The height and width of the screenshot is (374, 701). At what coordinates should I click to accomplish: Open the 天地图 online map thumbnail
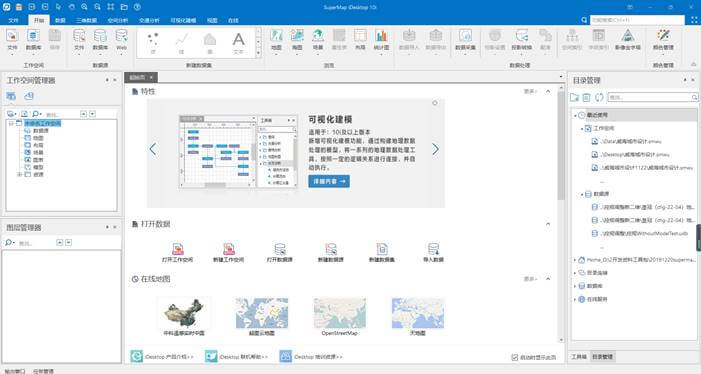pos(418,317)
